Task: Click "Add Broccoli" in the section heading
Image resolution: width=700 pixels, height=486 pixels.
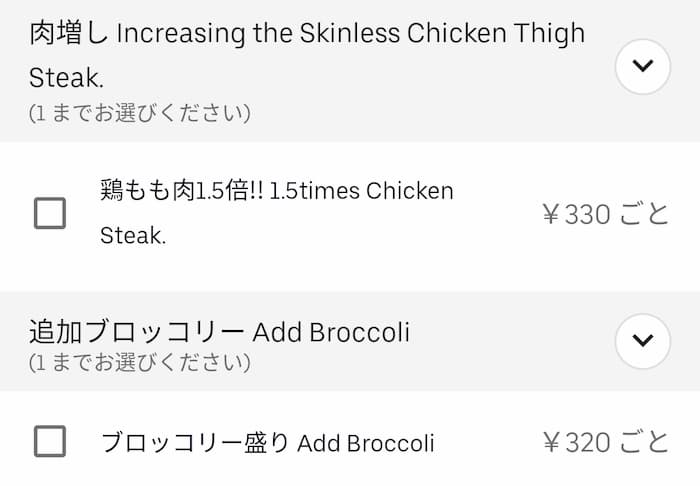Action: coord(331,331)
